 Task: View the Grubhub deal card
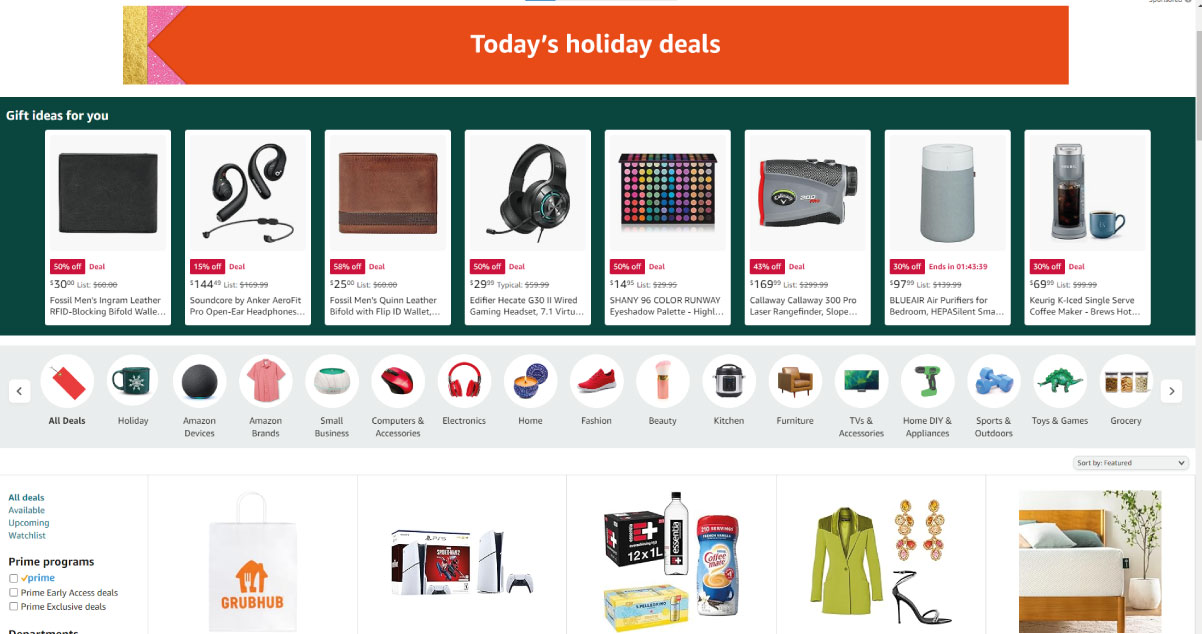(x=252, y=555)
